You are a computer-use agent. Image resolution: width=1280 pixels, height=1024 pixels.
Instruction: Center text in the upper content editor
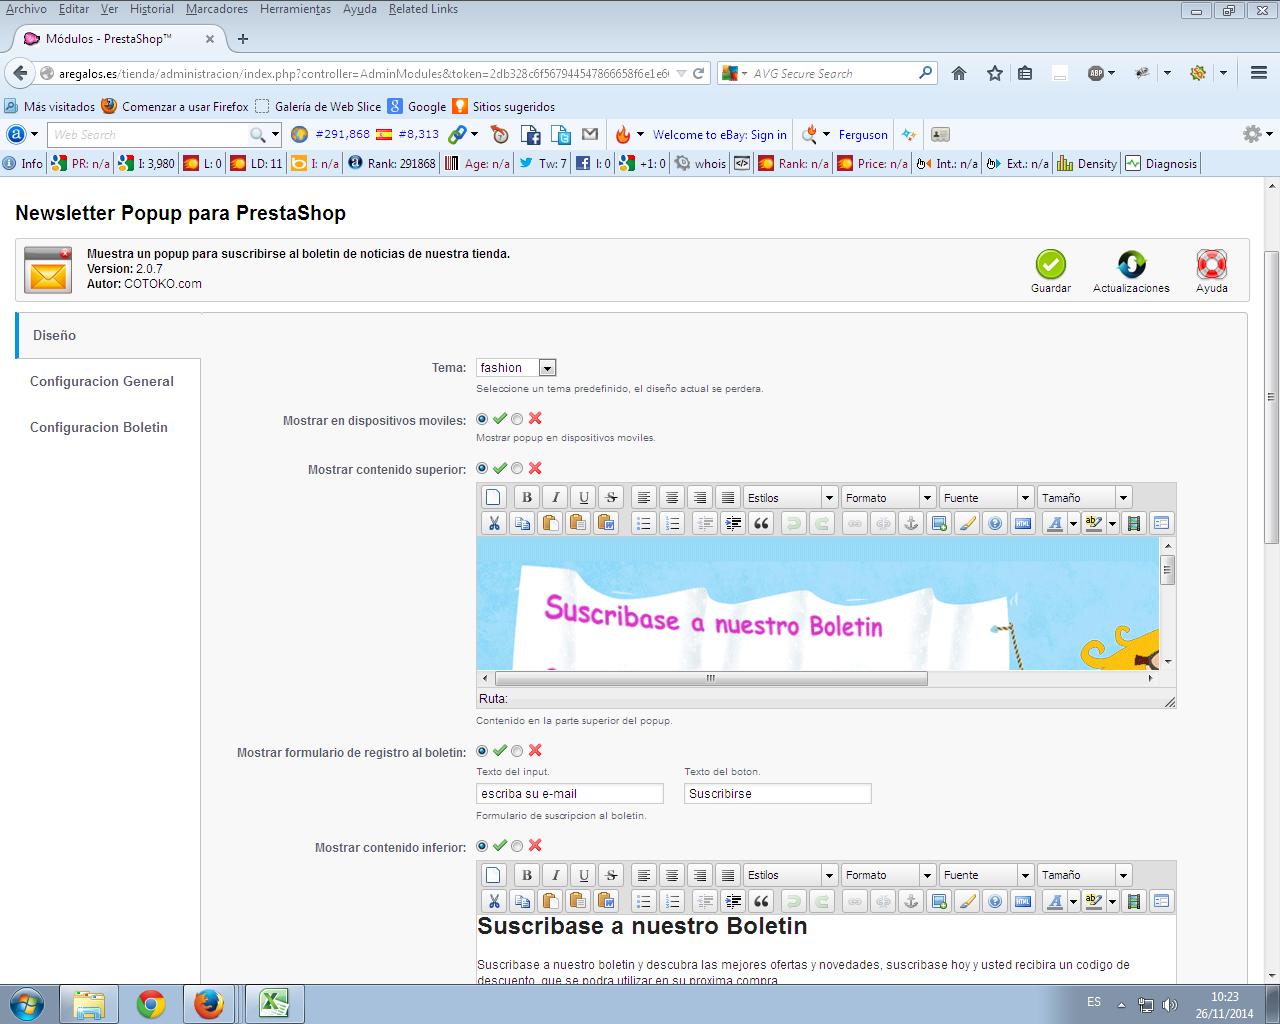[x=672, y=497]
